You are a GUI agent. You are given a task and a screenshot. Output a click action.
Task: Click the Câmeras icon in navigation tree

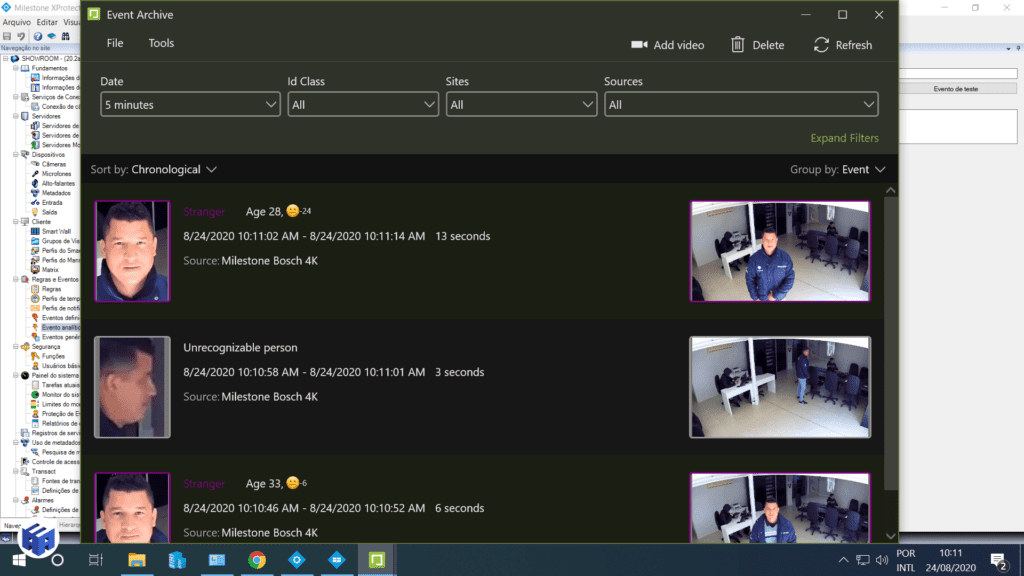(35, 164)
